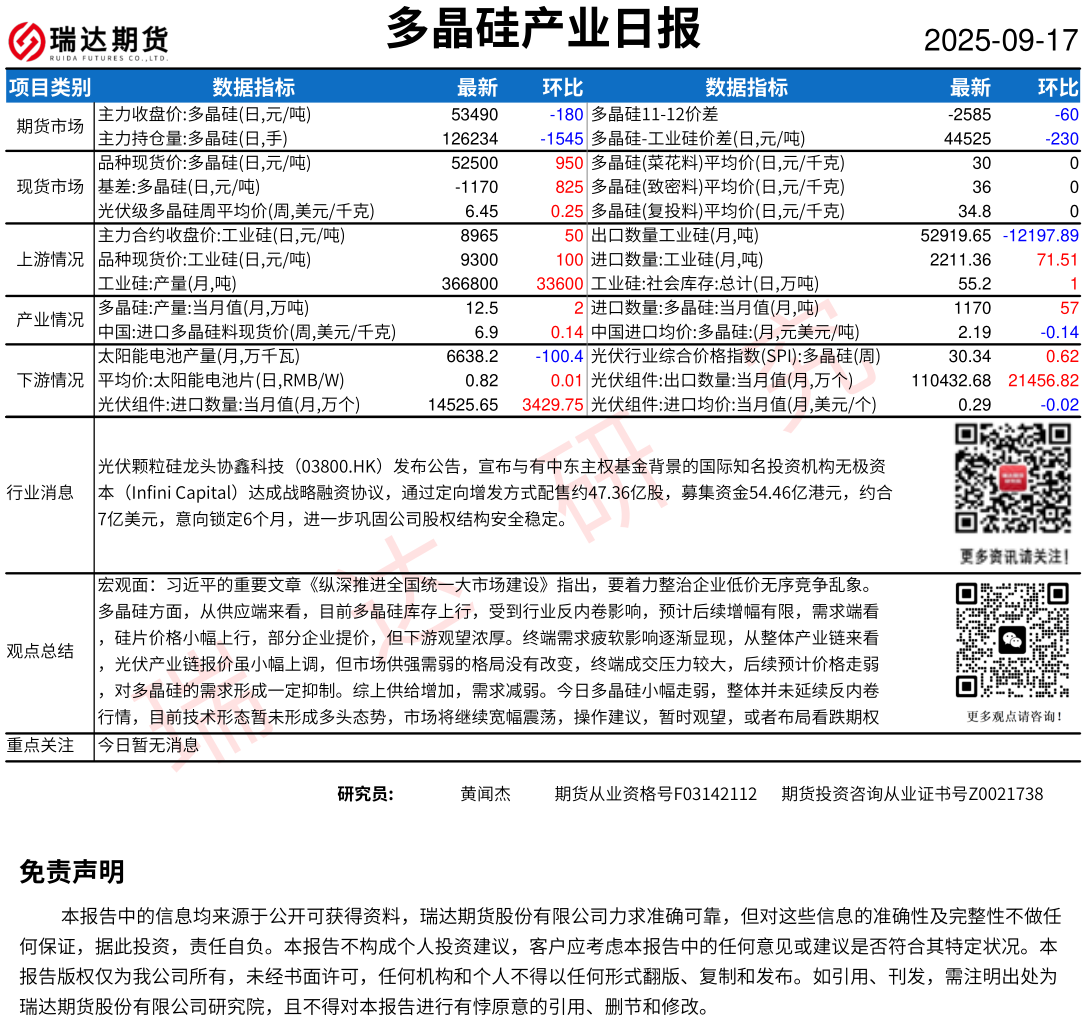Image resolution: width=1086 pixels, height=1020 pixels.
Task: Select the report date 2025-09-17
Action: point(1000,40)
